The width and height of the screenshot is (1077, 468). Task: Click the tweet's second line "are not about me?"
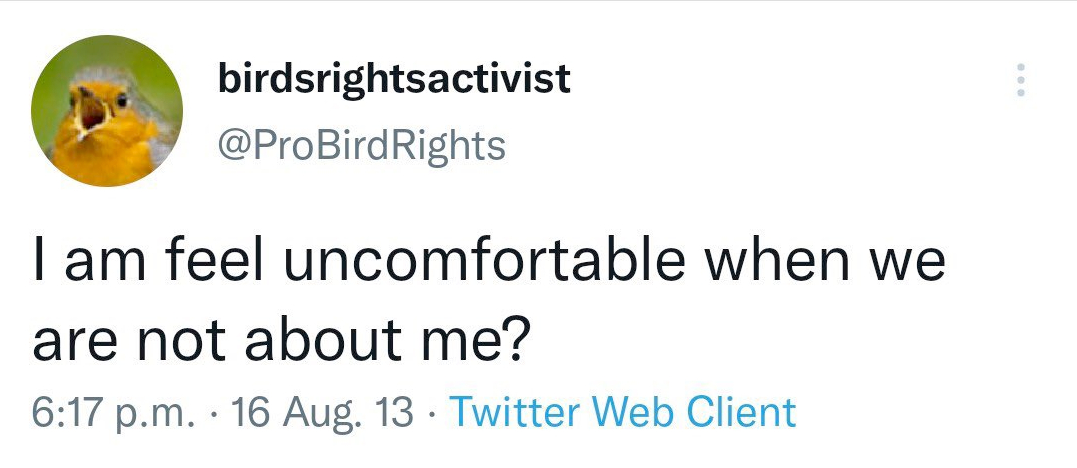coord(282,342)
